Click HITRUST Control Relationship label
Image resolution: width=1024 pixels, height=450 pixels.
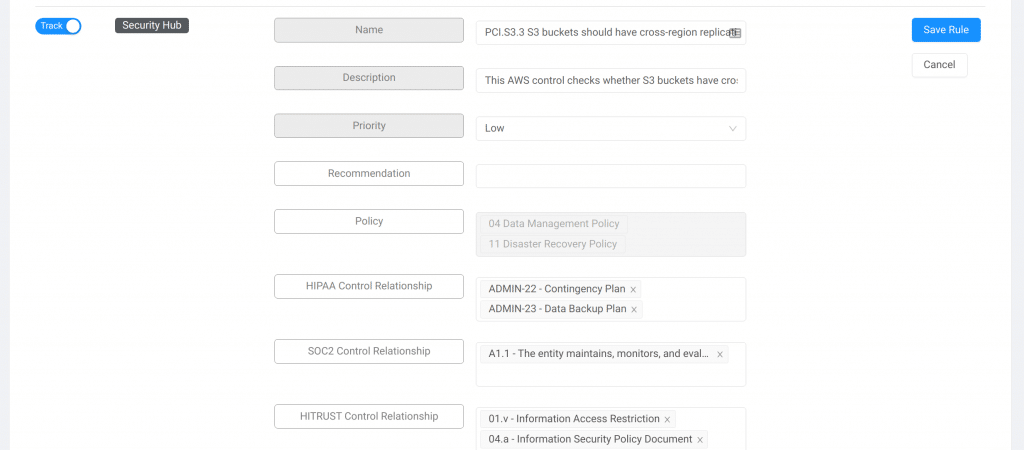[x=369, y=416]
